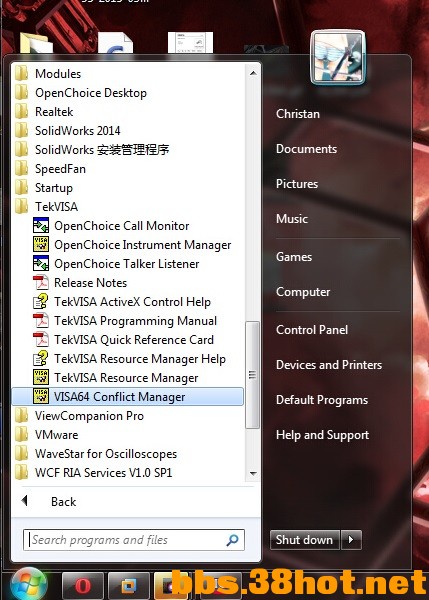This screenshot has width=429, height=600.
Task: Click scroll-down arrow of programs list
Action: point(253,474)
